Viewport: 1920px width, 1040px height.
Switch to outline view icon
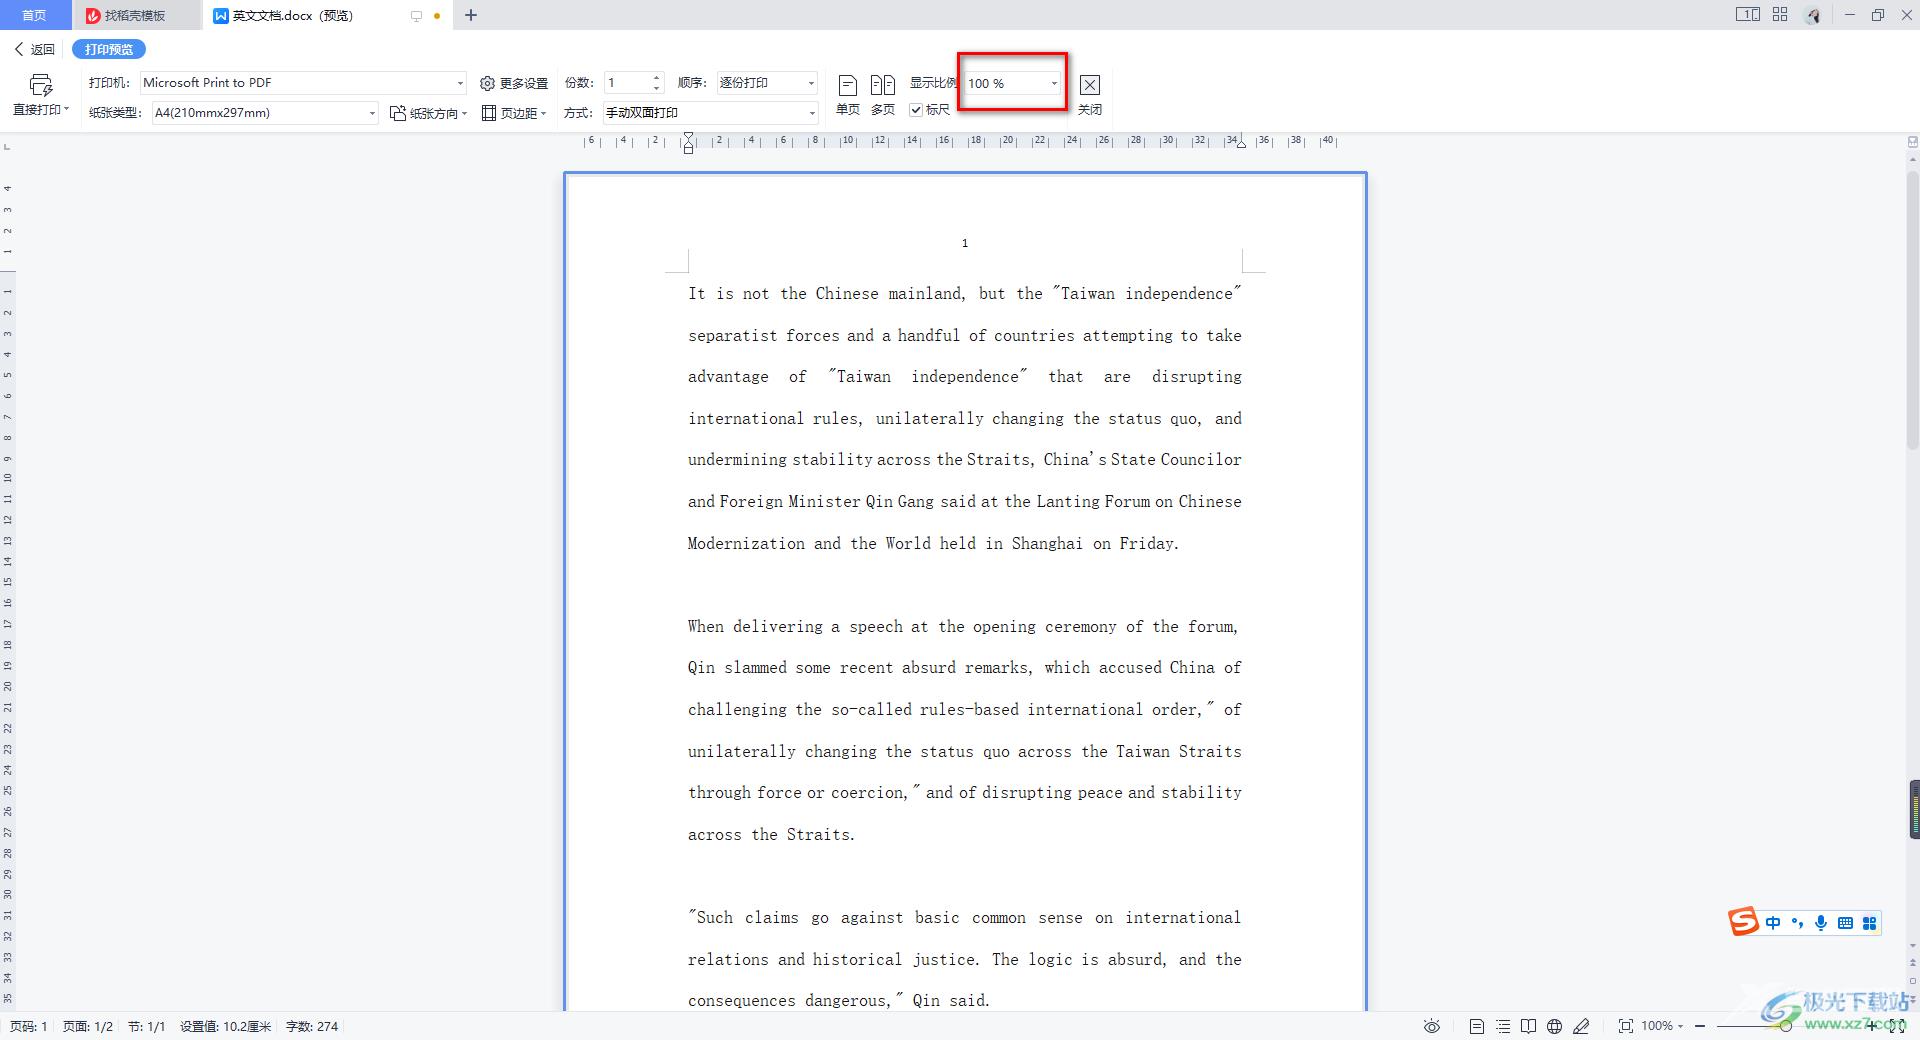(1503, 1026)
